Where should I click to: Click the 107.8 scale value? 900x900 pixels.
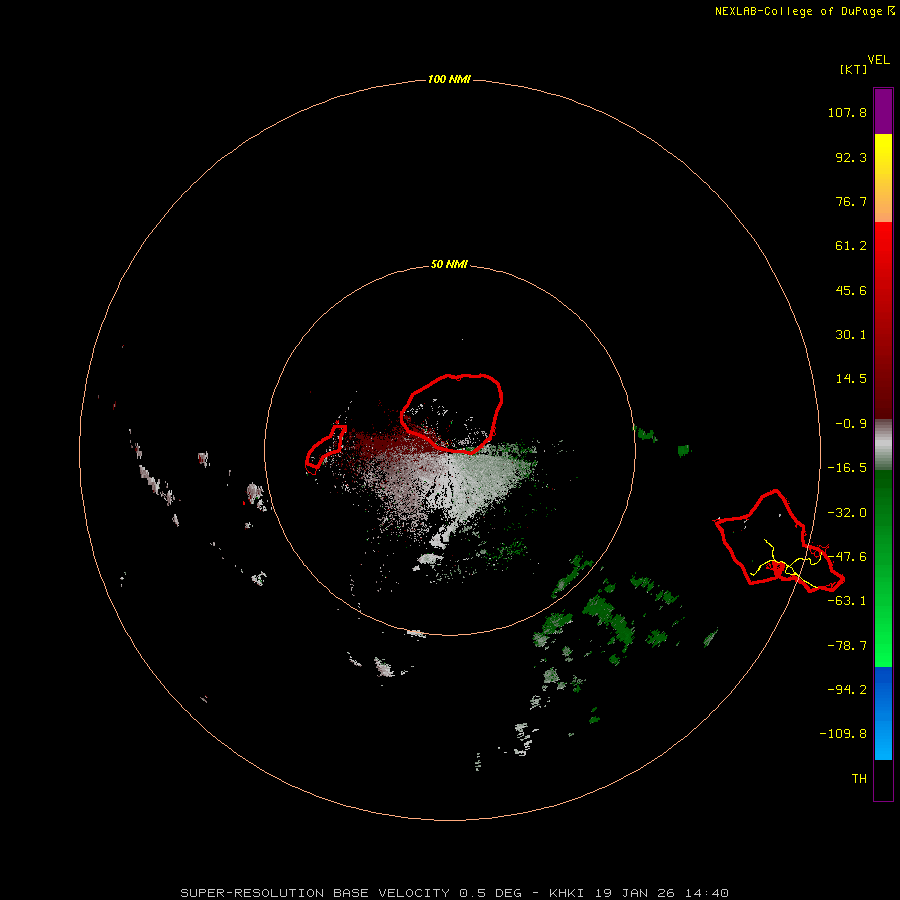847,112
